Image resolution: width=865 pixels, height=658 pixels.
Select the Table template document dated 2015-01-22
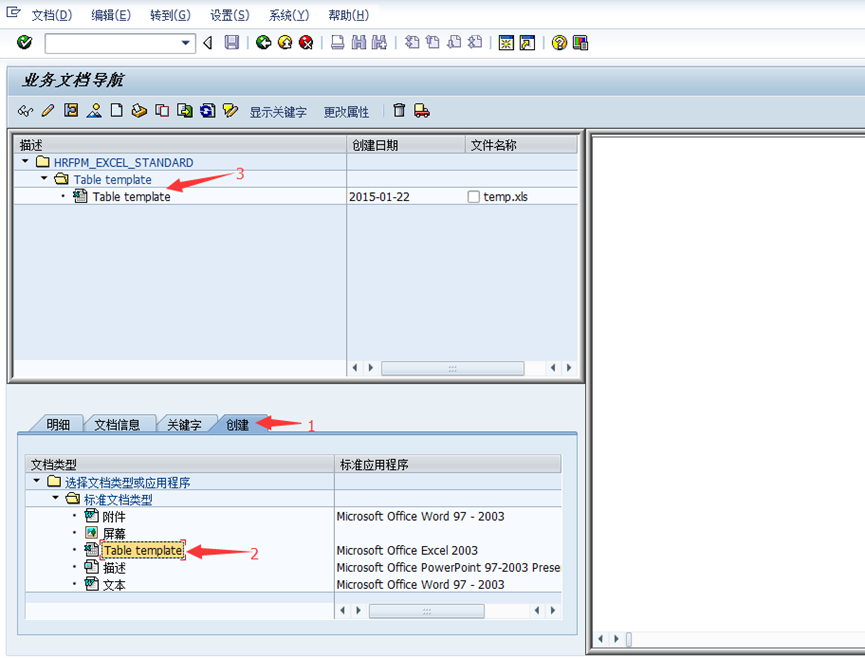pyautogui.click(x=131, y=196)
